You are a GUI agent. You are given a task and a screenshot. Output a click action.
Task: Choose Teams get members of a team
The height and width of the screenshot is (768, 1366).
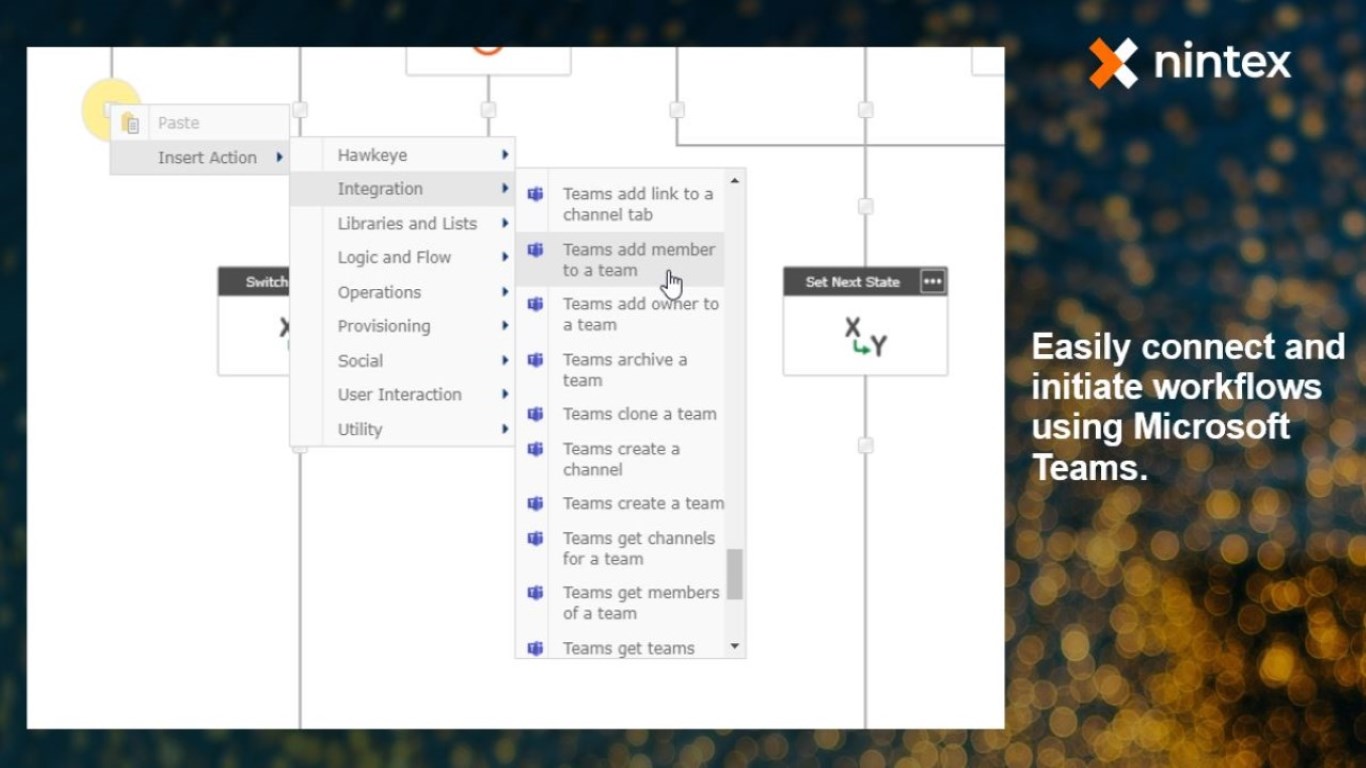(x=620, y=603)
